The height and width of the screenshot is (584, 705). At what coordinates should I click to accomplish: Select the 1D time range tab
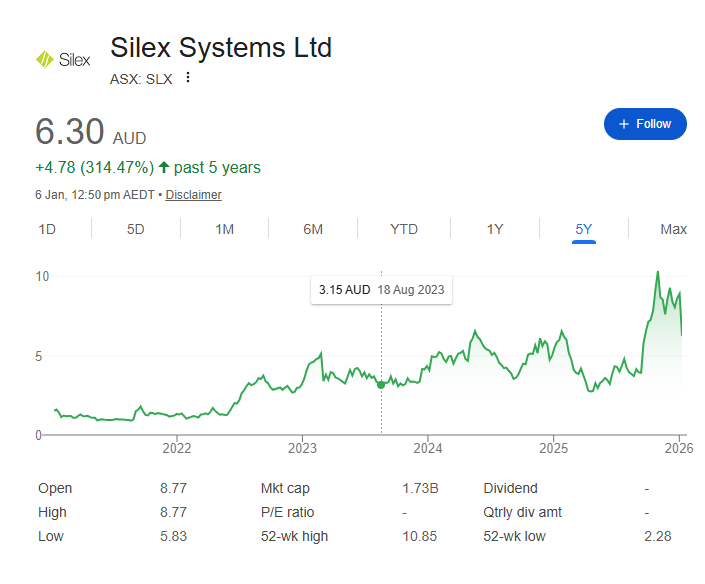[x=47, y=229]
